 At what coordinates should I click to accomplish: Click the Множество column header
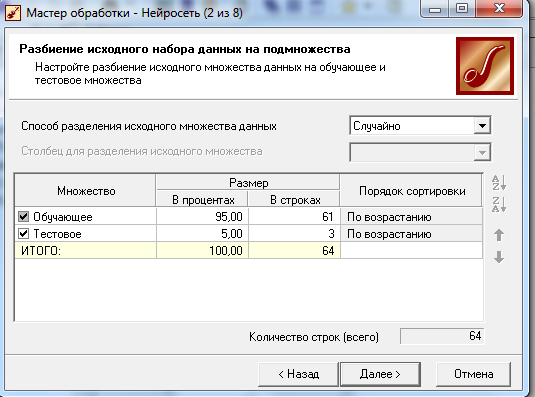(x=85, y=190)
